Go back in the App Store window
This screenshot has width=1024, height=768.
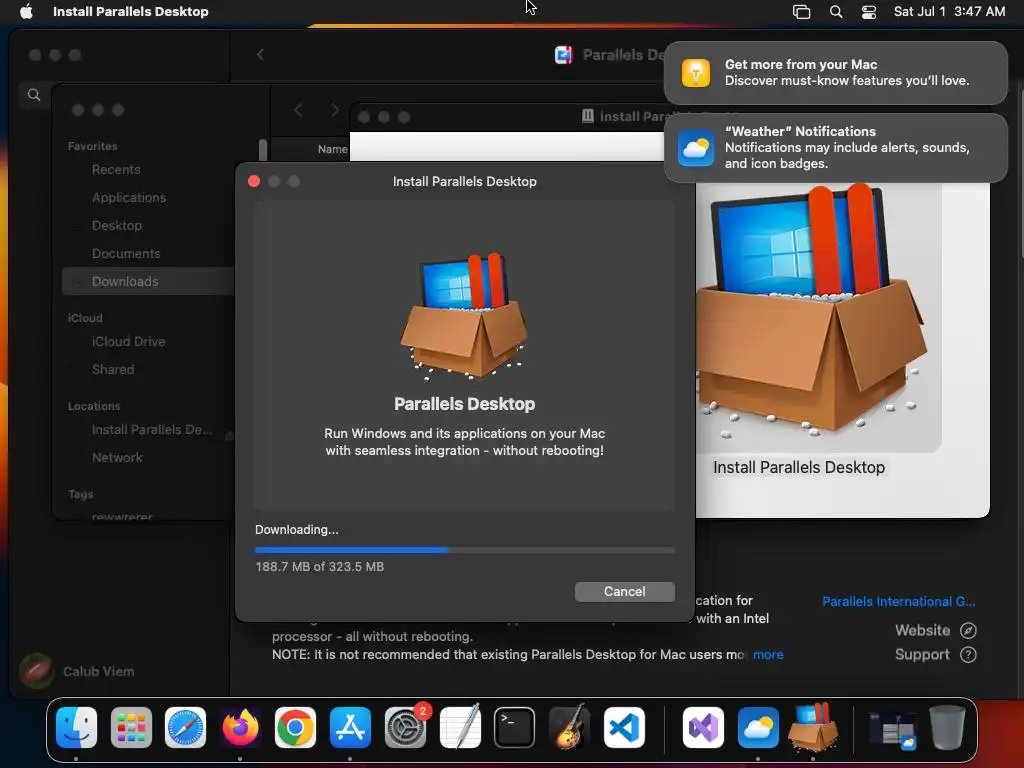click(x=260, y=54)
